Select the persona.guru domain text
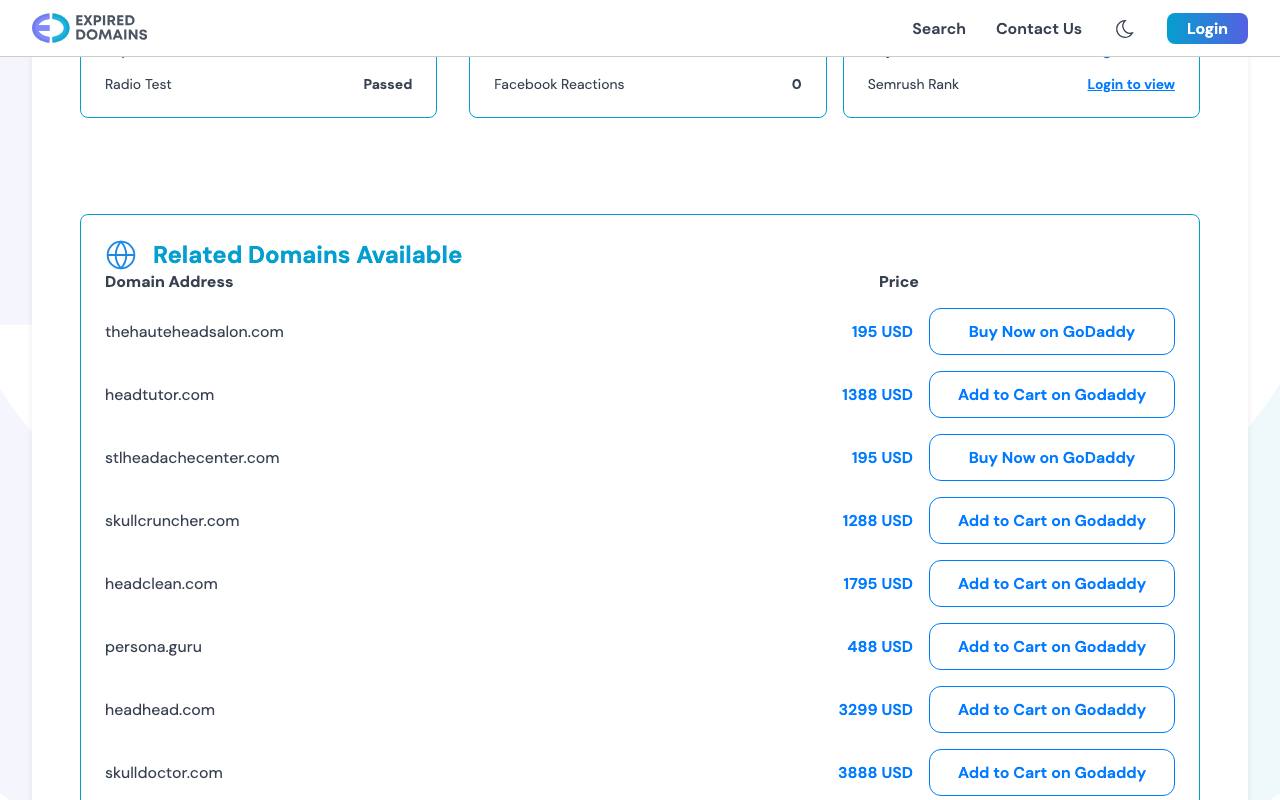Image resolution: width=1280 pixels, height=800 pixels. tap(153, 647)
